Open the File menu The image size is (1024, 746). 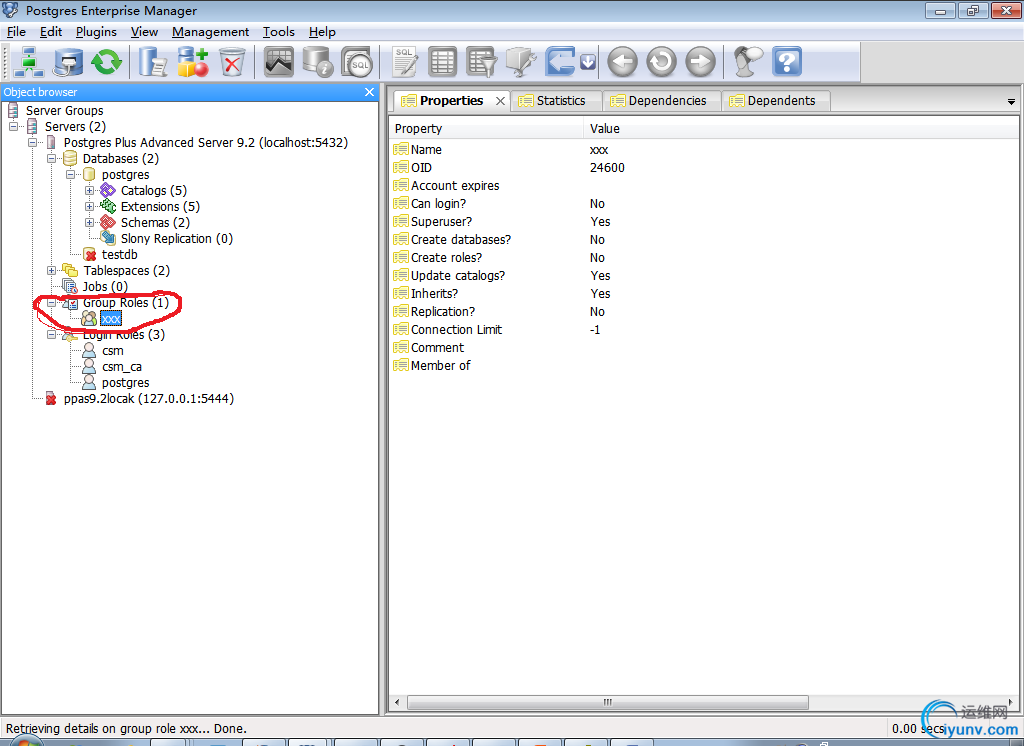click(x=16, y=32)
